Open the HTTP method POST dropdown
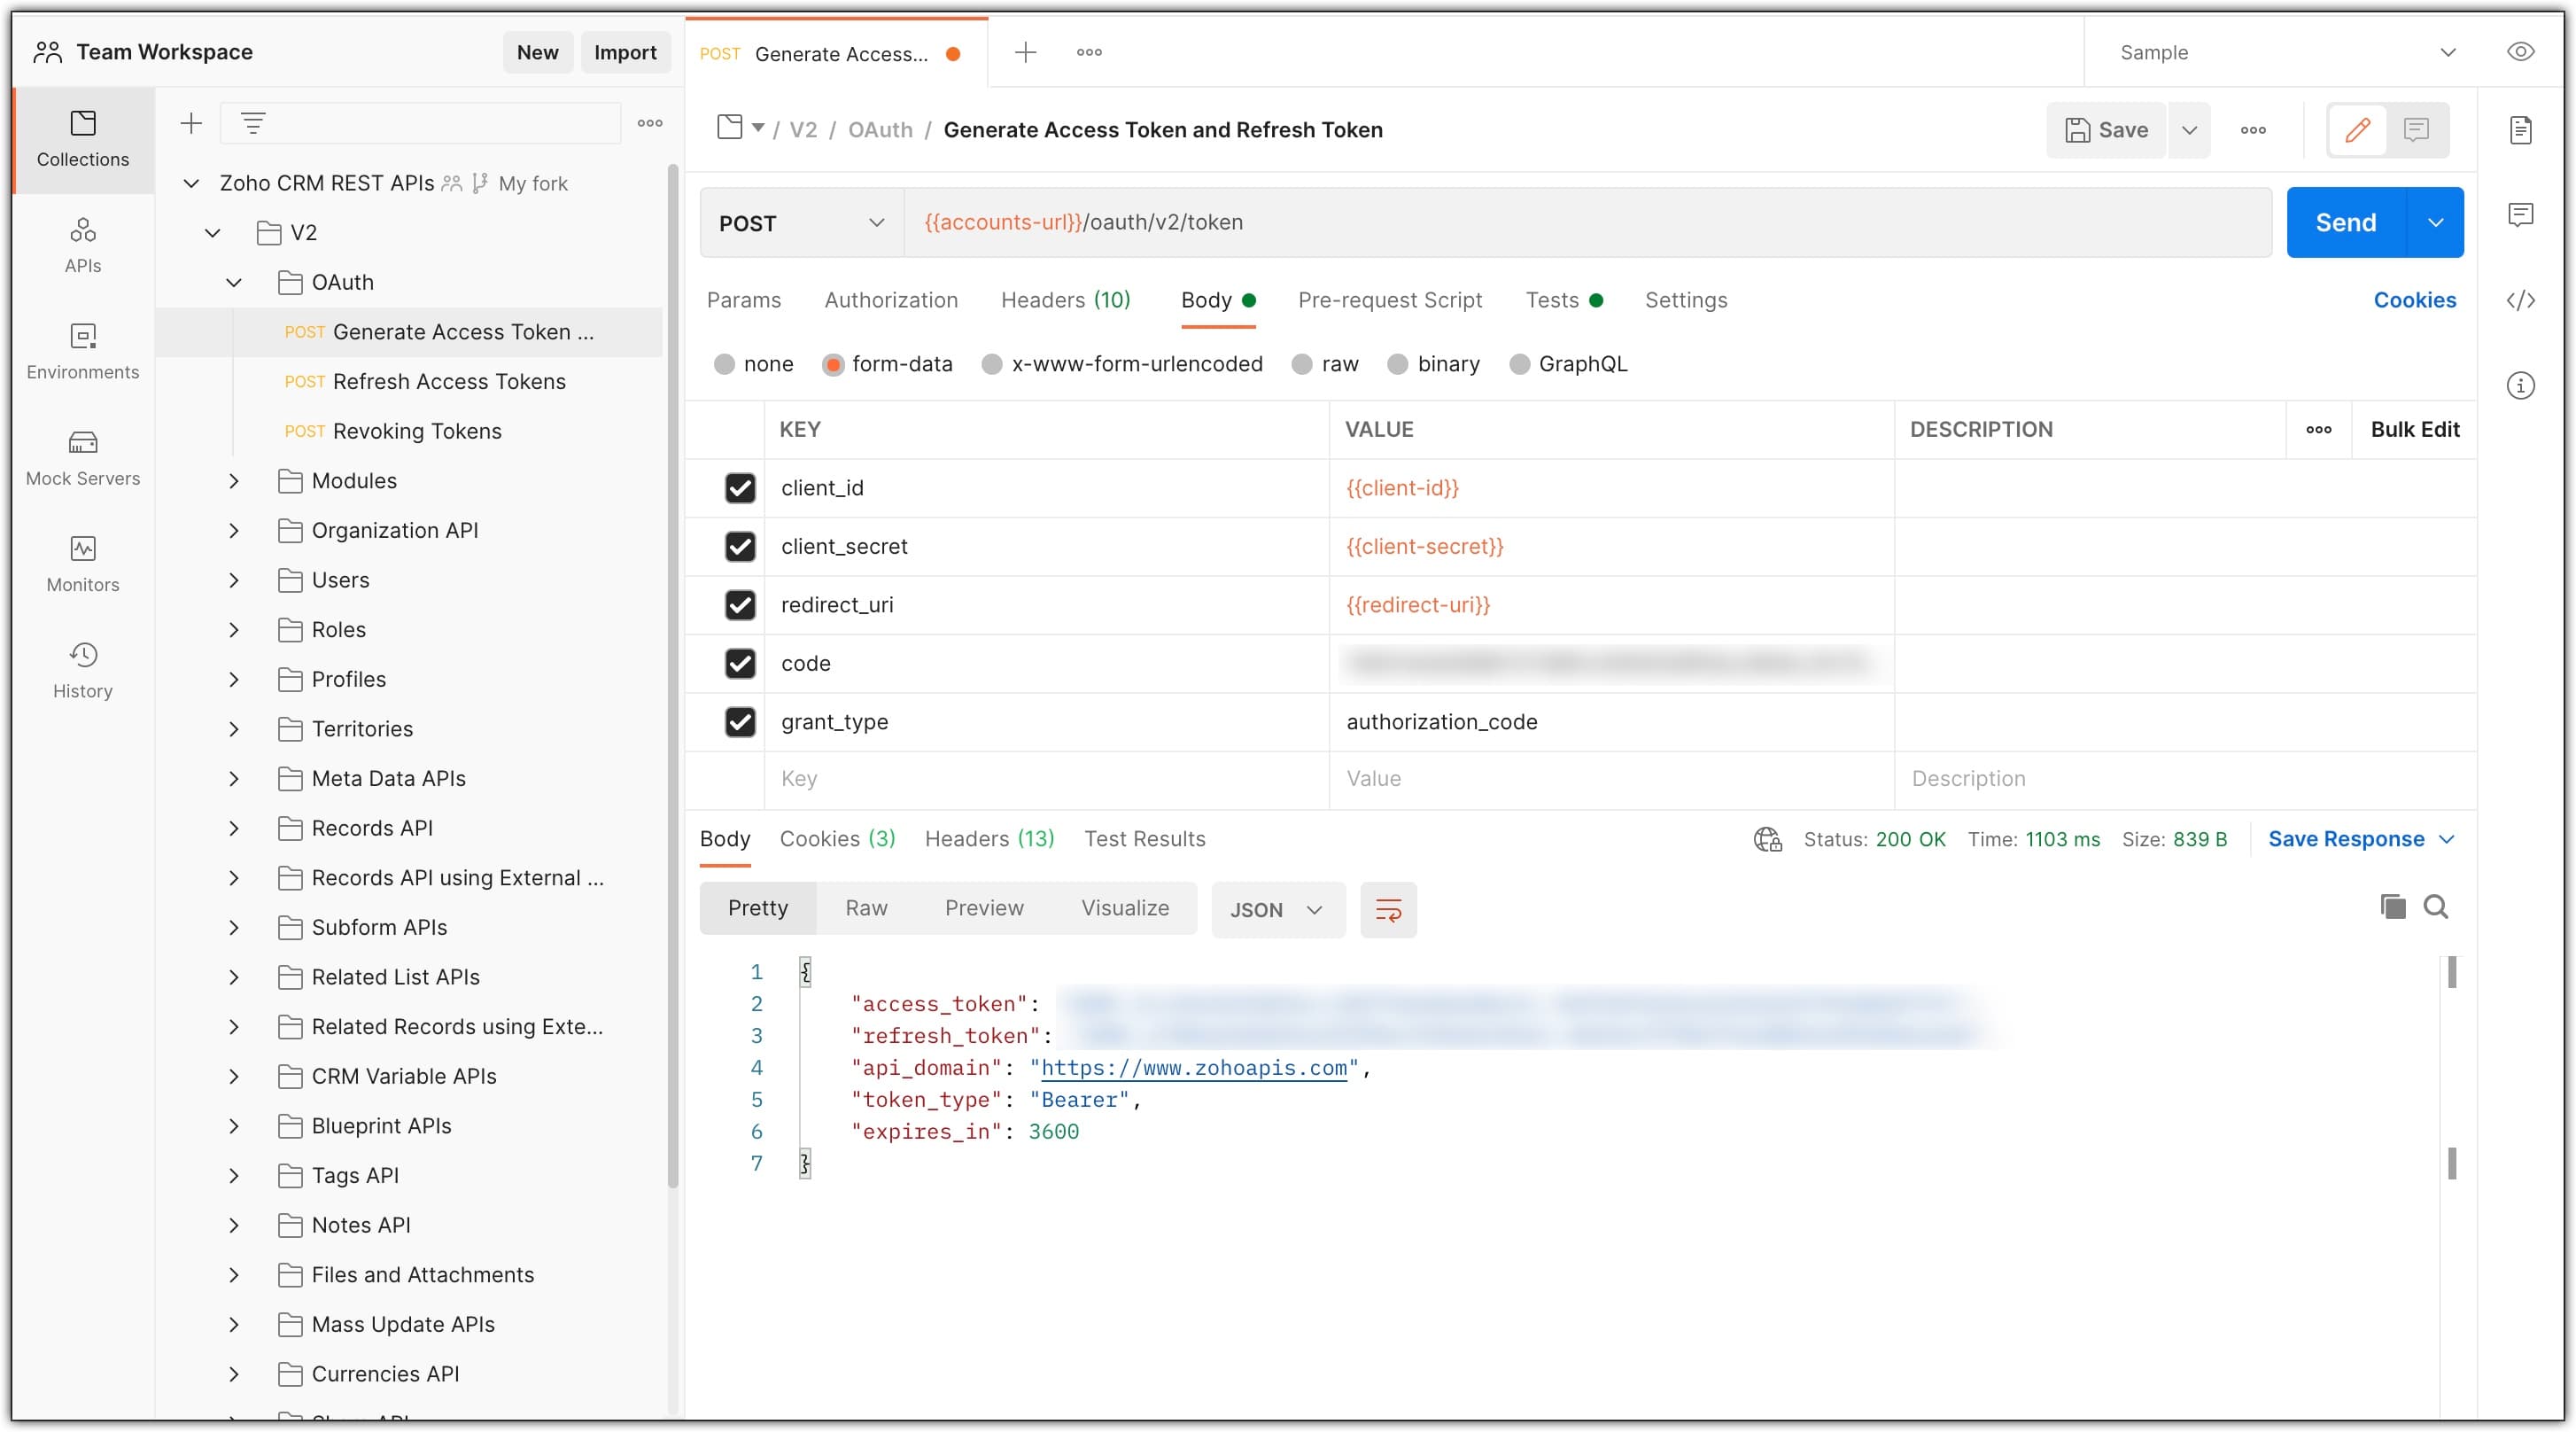The height and width of the screenshot is (1432, 2576). (802, 222)
